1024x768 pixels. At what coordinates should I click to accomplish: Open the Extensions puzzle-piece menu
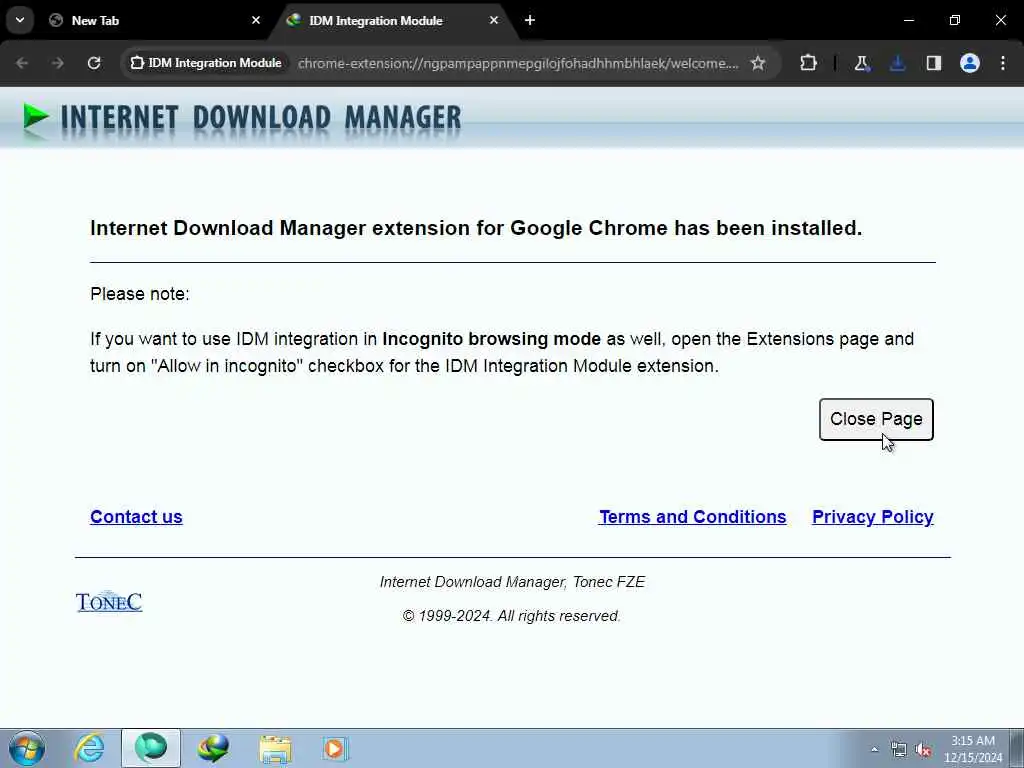[x=808, y=63]
